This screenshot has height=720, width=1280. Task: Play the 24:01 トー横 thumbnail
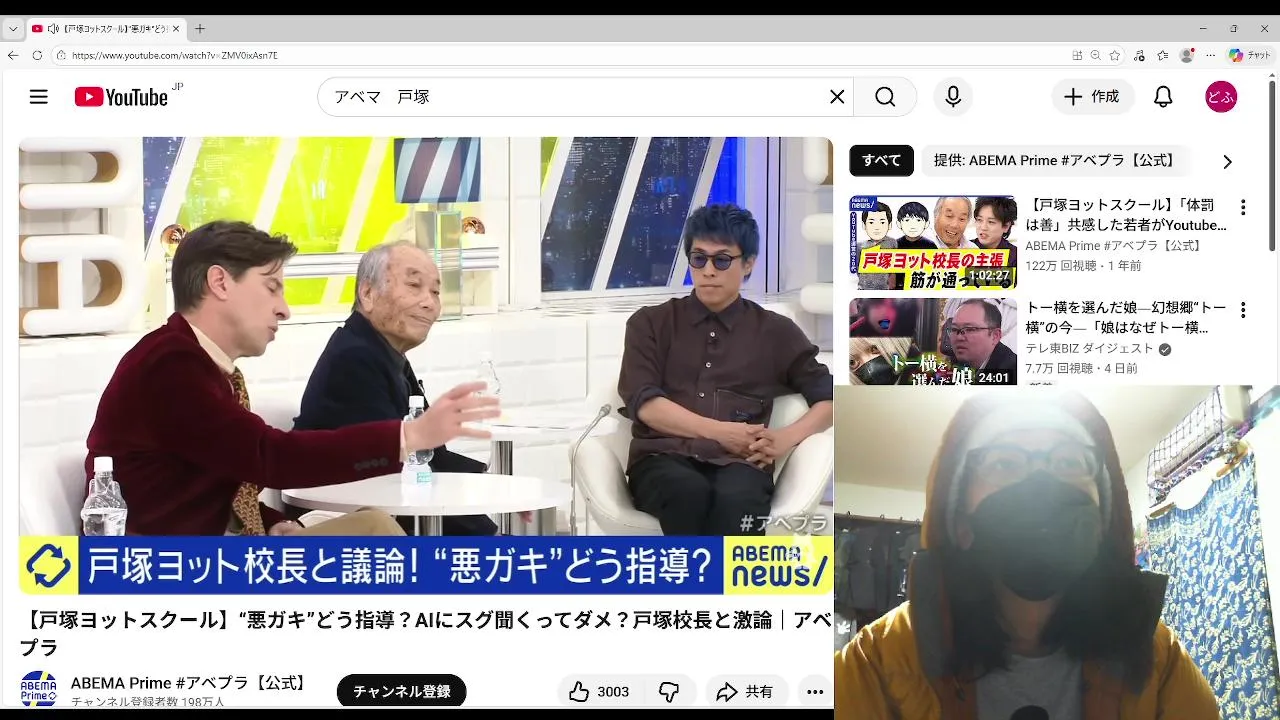[x=933, y=342]
